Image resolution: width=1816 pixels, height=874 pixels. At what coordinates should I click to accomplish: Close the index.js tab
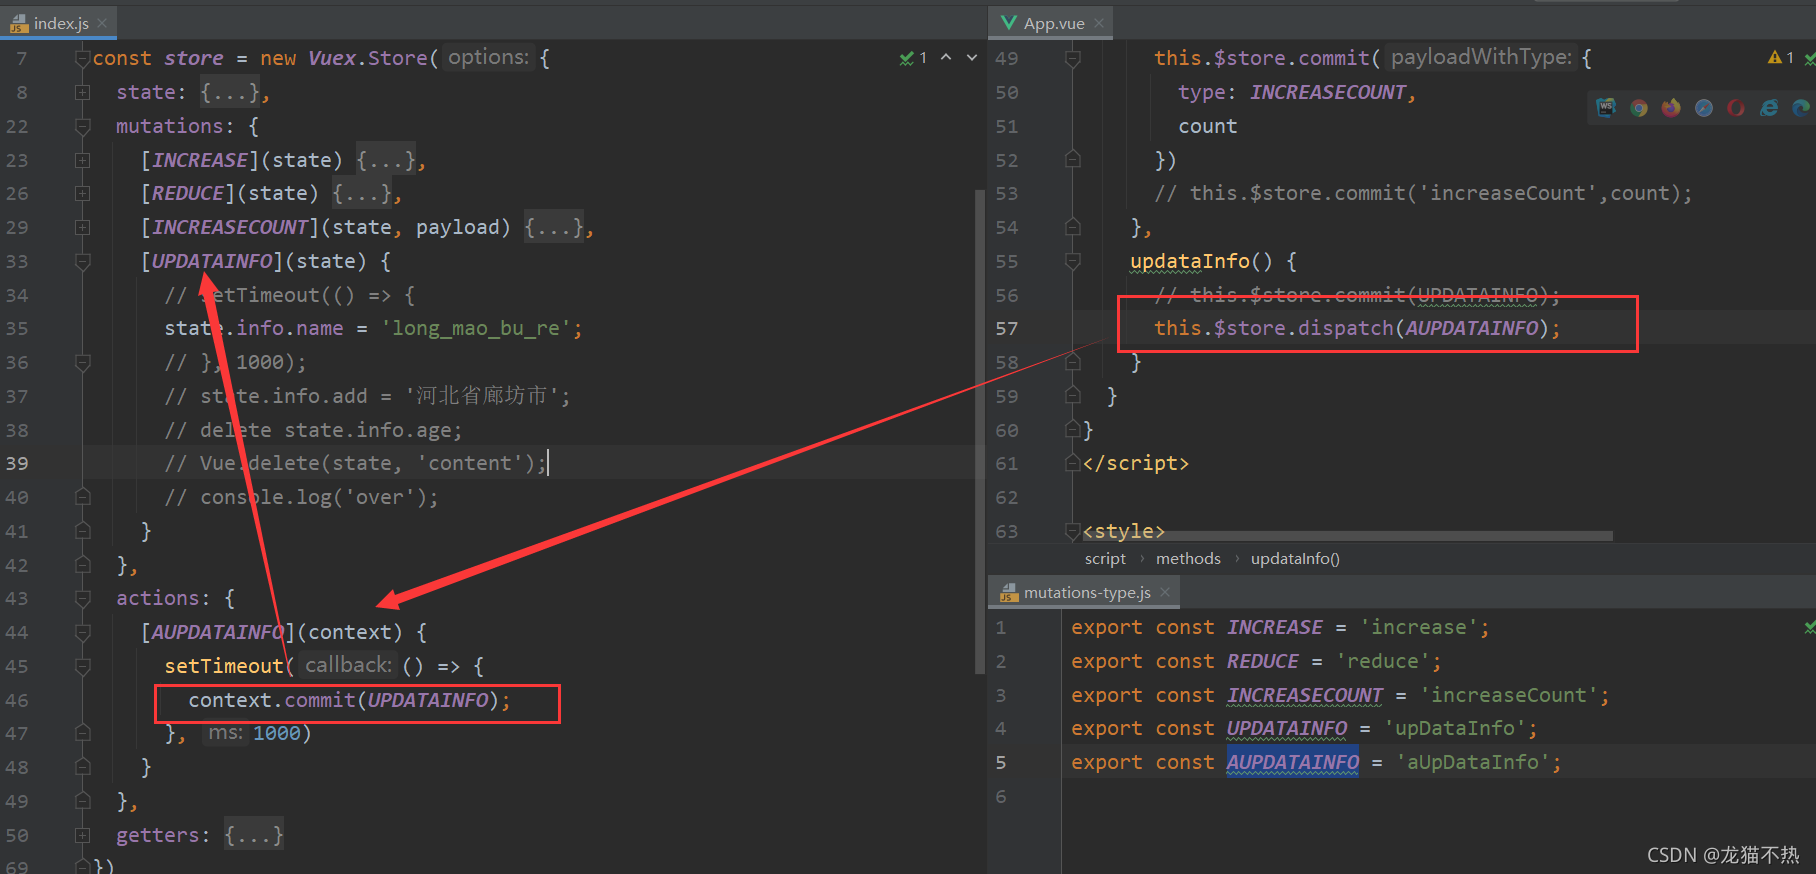tap(102, 23)
